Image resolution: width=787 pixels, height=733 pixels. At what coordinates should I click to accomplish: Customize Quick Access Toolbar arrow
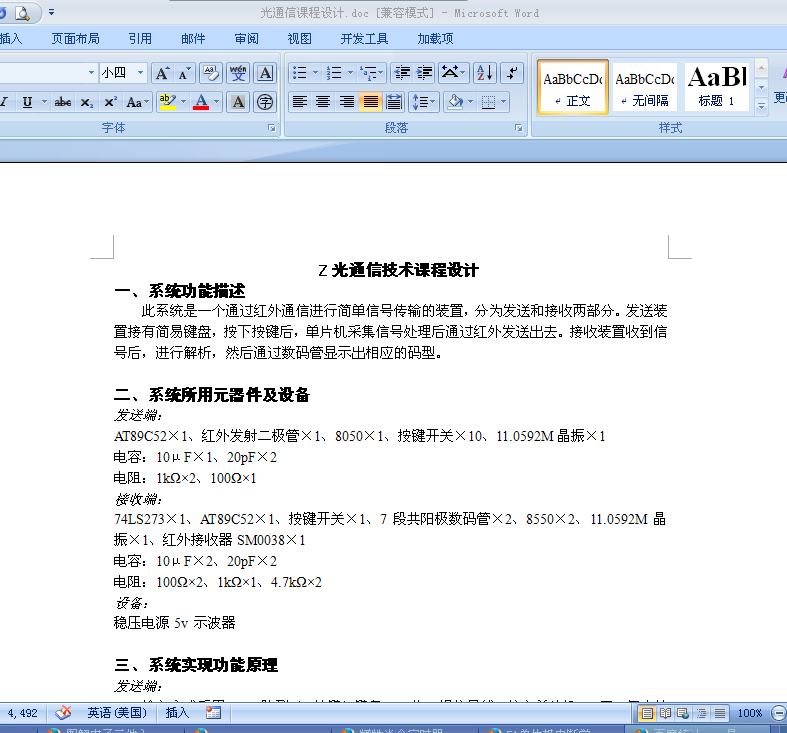[51, 12]
